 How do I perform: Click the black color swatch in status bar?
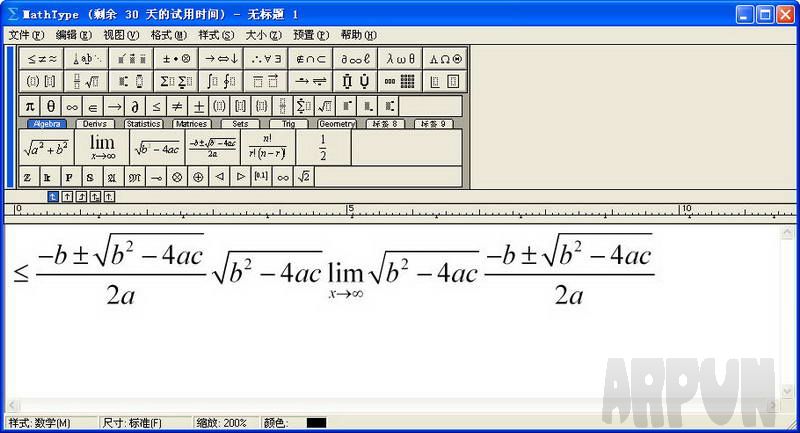click(x=316, y=423)
